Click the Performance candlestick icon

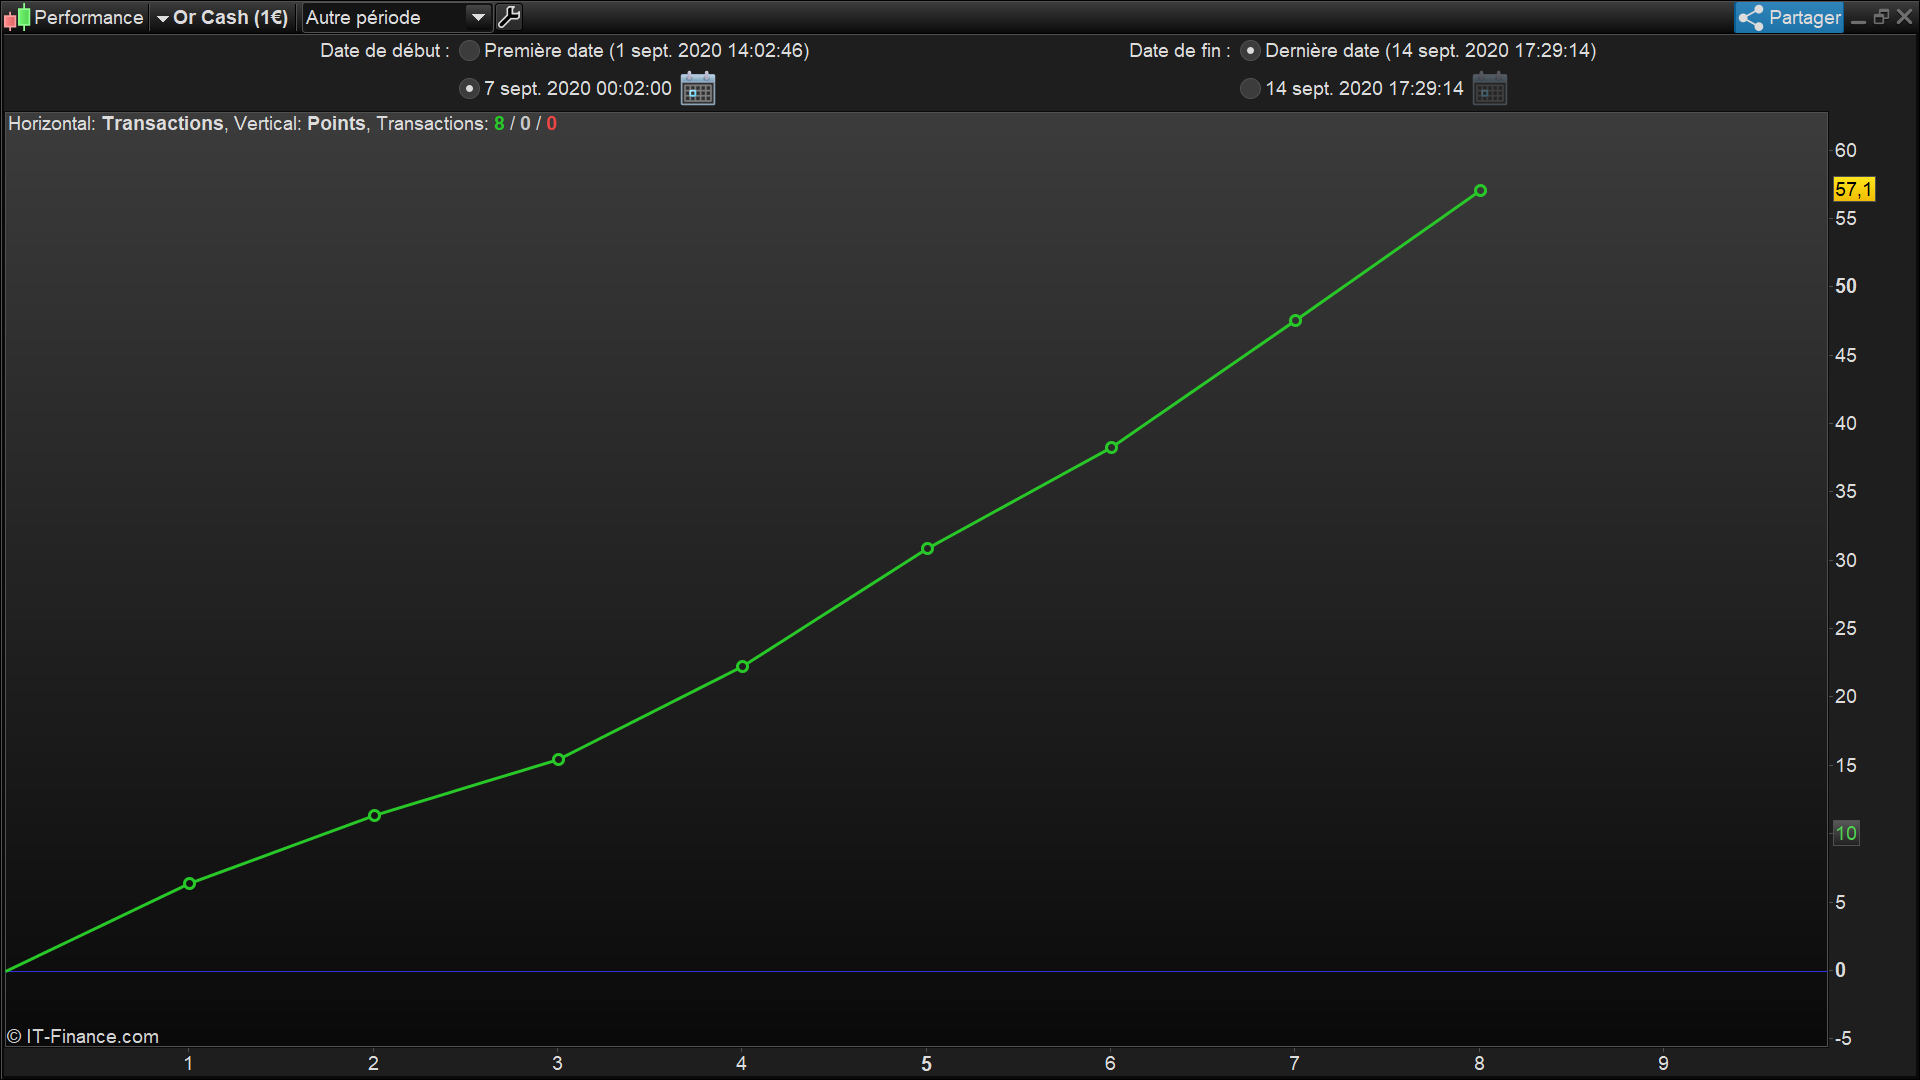[x=17, y=17]
